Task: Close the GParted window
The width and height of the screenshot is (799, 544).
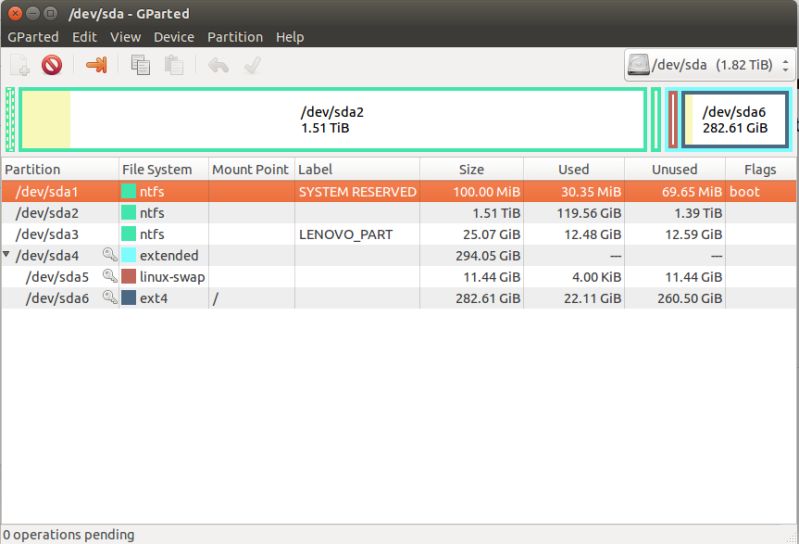Action: pos(15,13)
